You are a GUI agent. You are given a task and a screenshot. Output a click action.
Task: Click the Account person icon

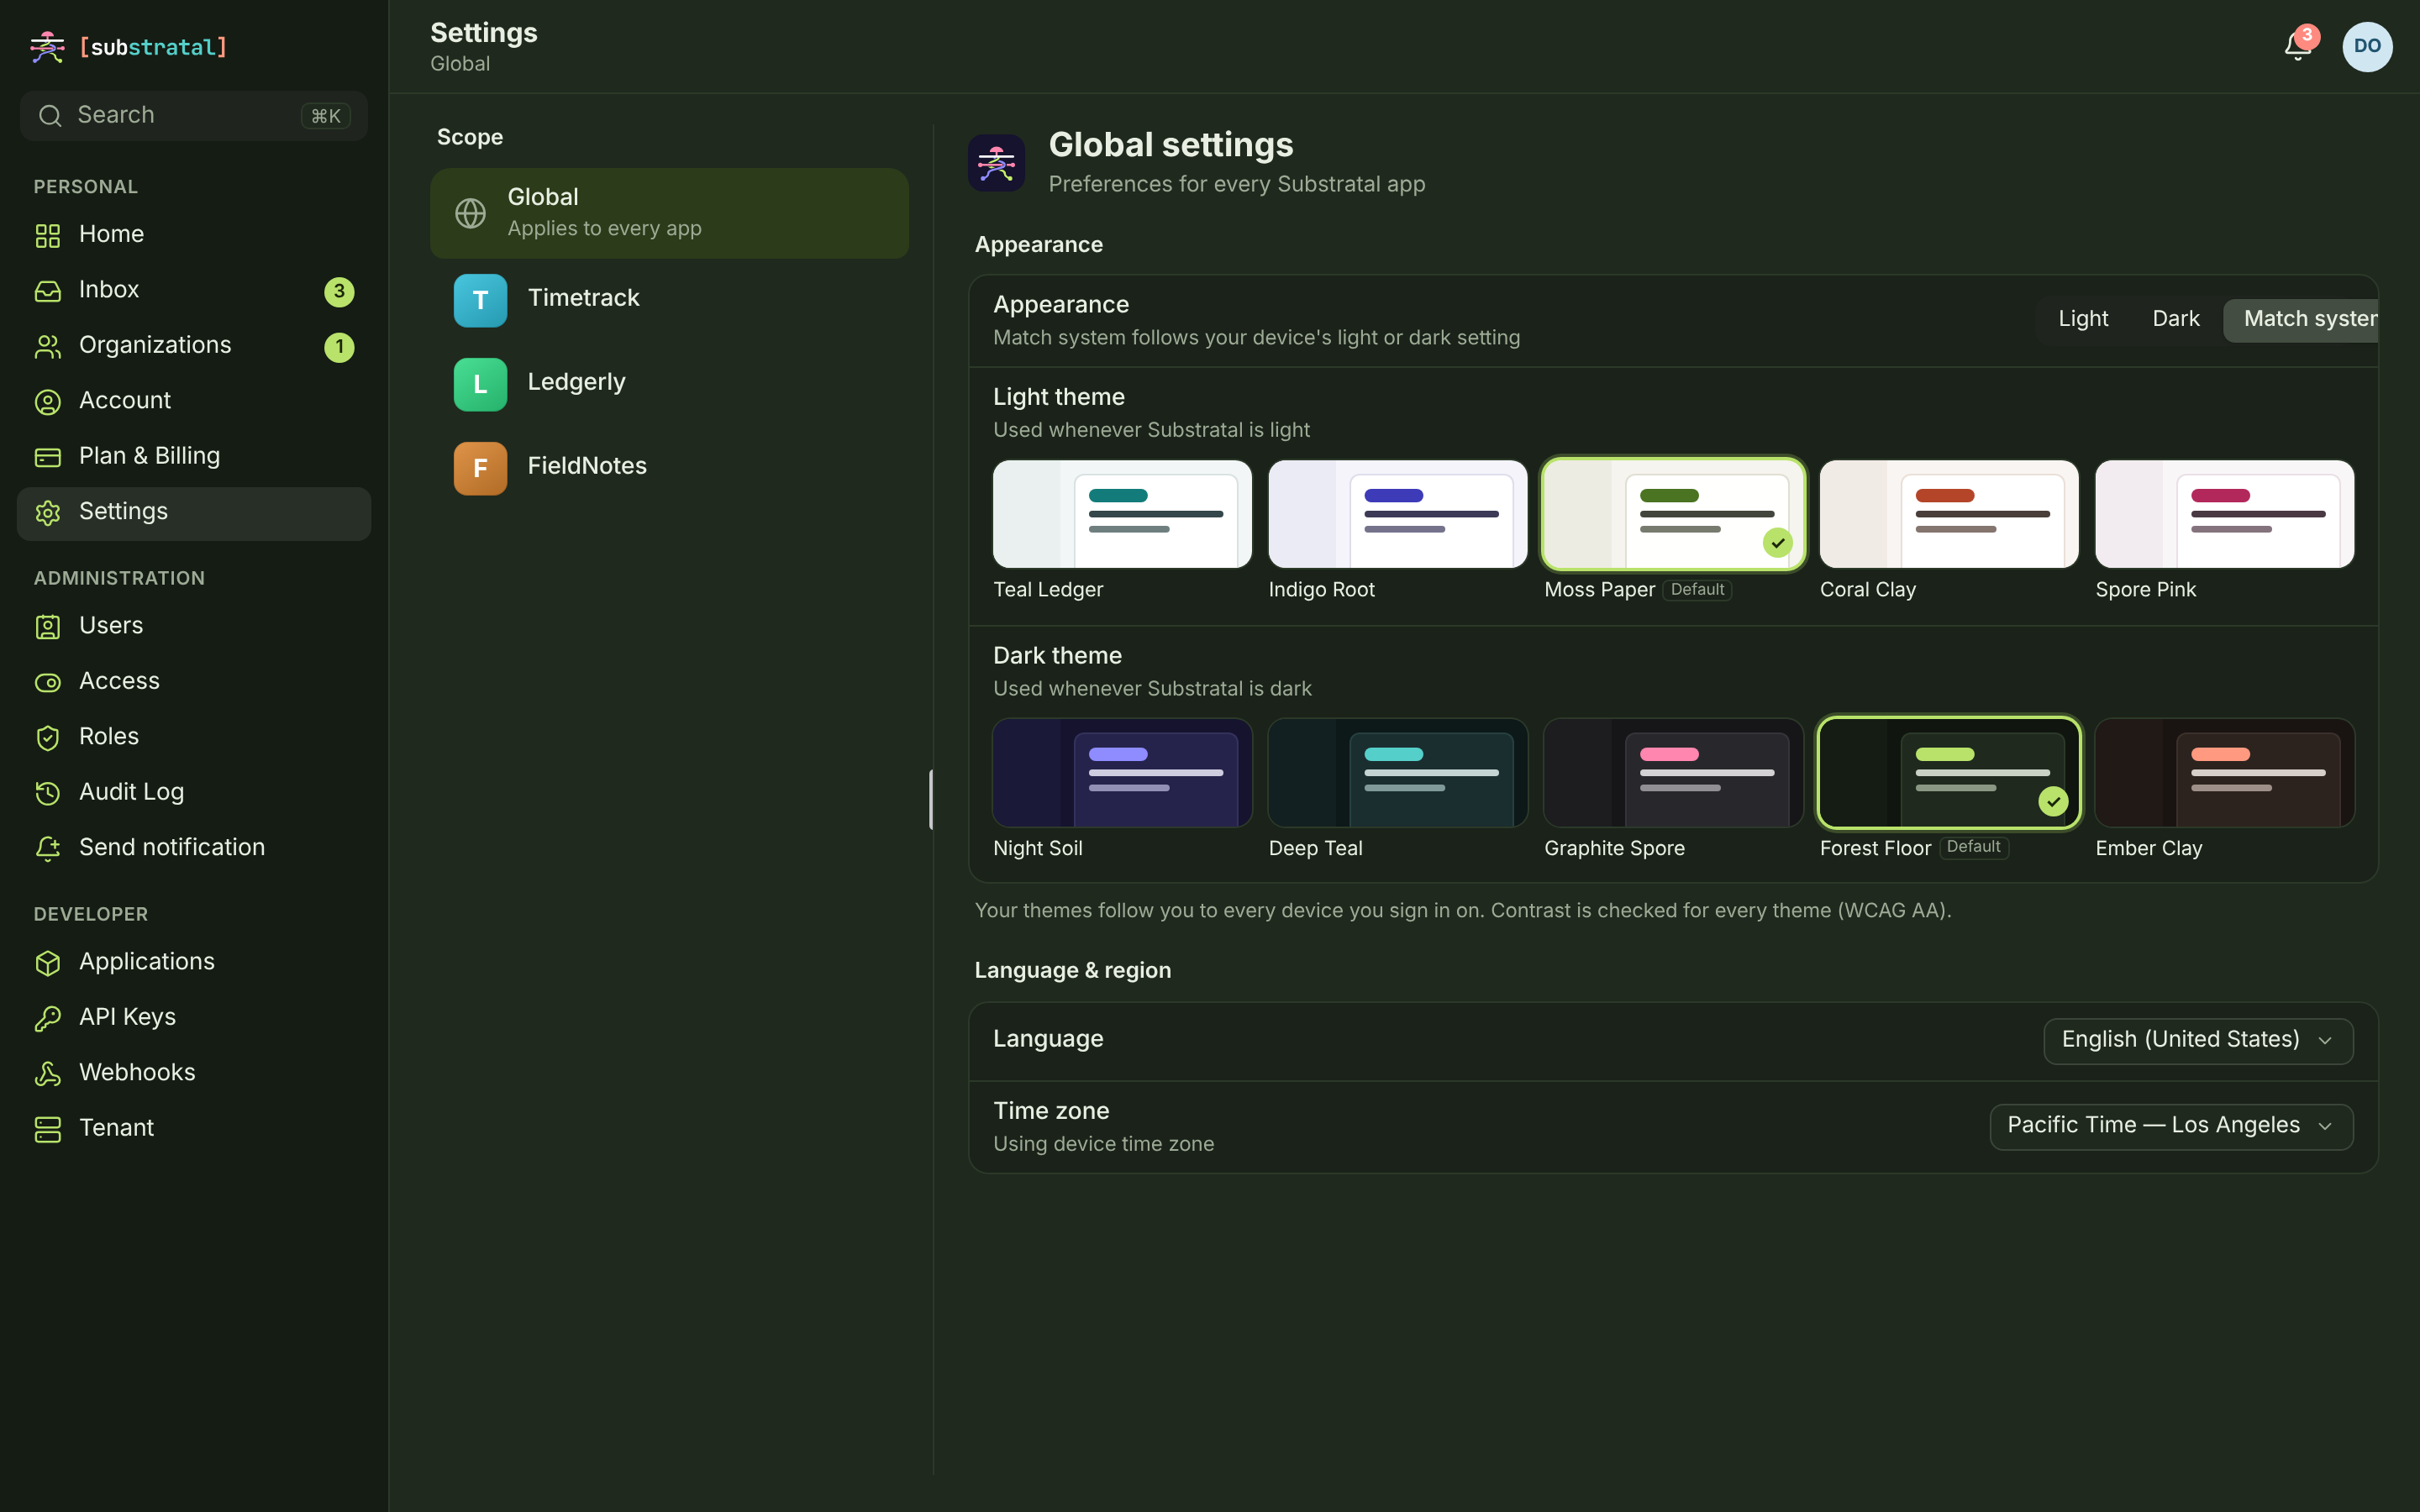point(48,402)
